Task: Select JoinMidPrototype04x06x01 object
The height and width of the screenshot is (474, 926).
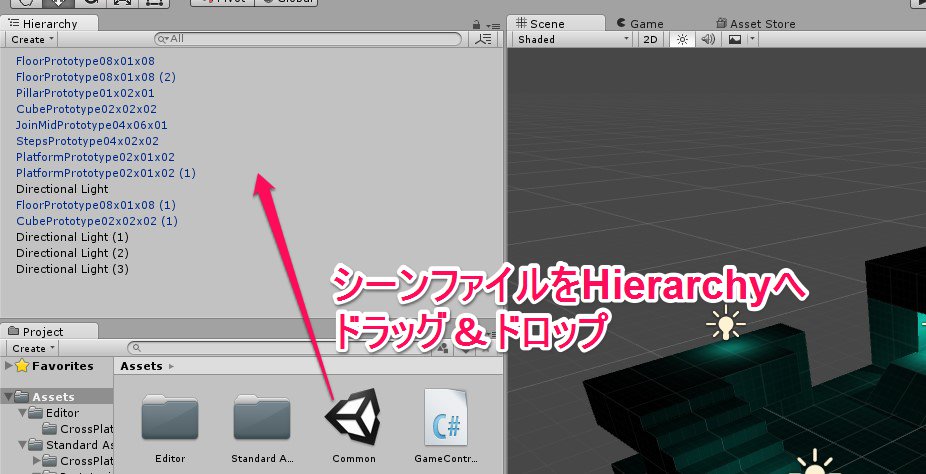Action: click(92, 125)
